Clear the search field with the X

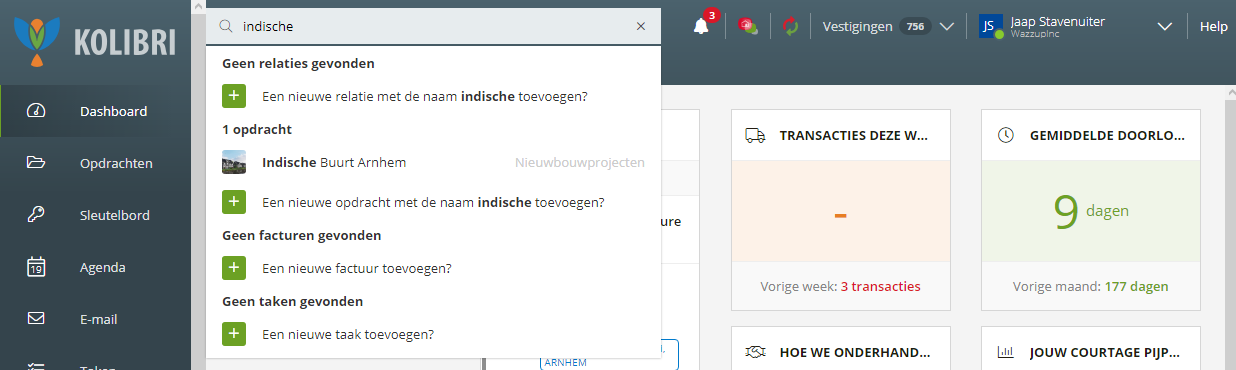pyautogui.click(x=641, y=27)
